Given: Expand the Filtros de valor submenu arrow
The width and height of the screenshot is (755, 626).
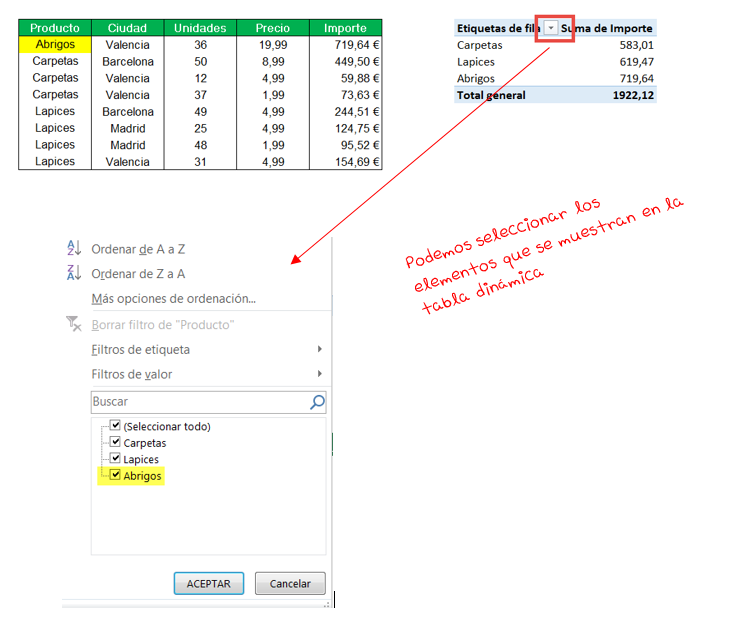Looking at the screenshot, I should [x=320, y=373].
